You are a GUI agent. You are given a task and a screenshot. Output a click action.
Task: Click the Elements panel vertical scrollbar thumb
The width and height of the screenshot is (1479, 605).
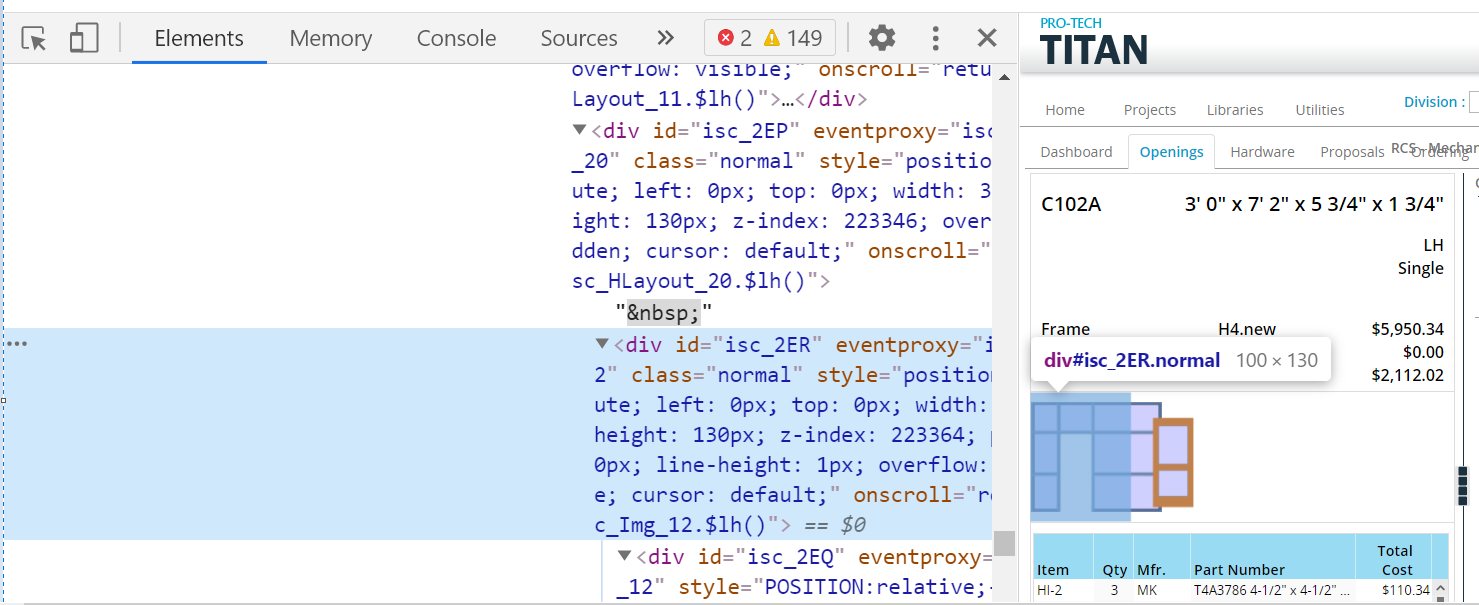pyautogui.click(x=1004, y=543)
